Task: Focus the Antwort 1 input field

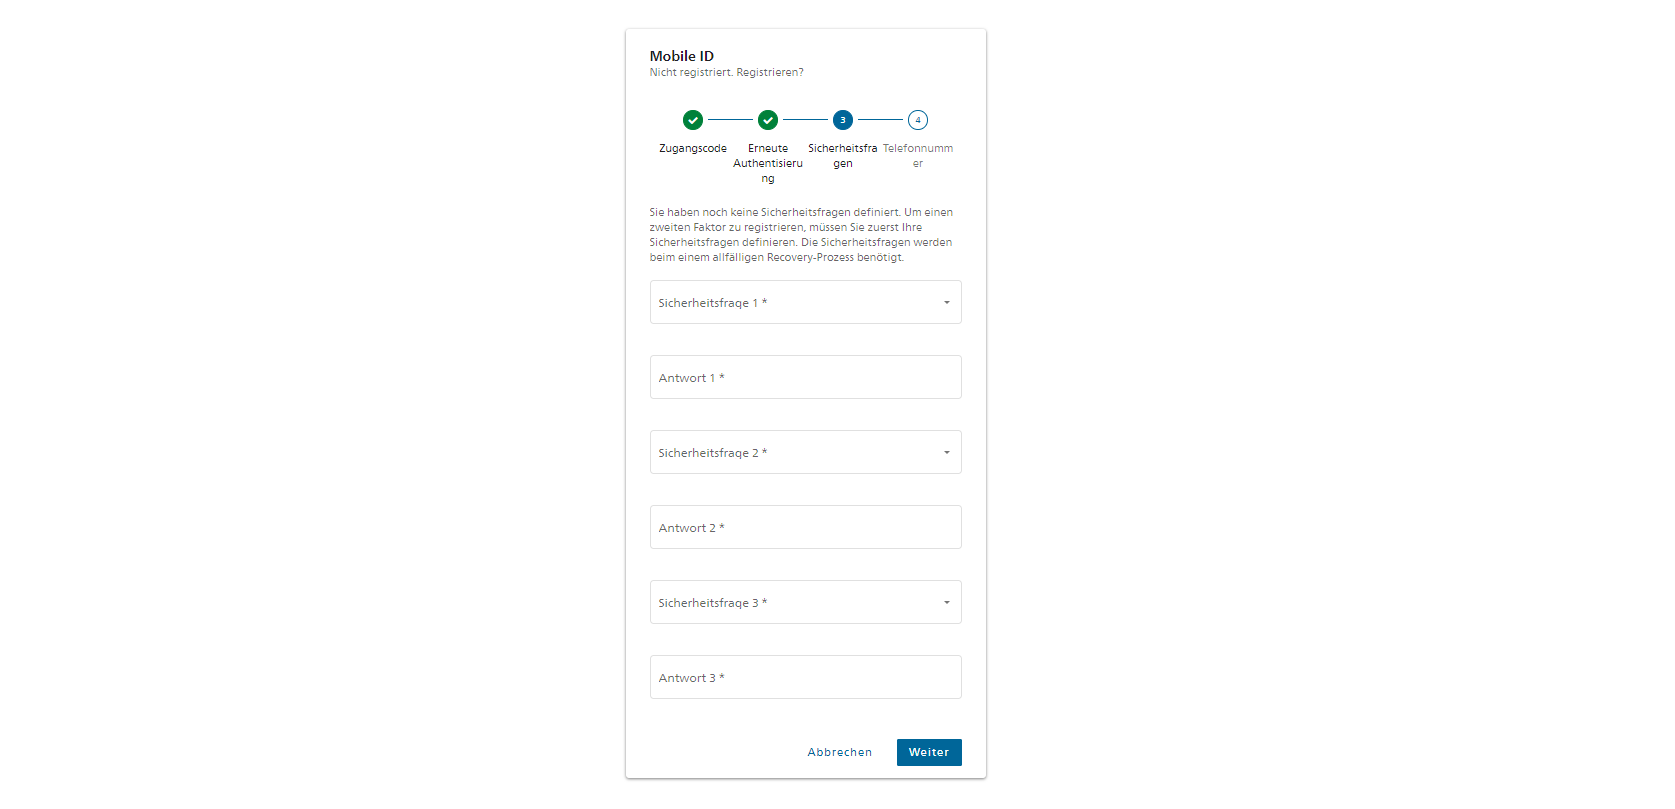Action: tap(806, 377)
